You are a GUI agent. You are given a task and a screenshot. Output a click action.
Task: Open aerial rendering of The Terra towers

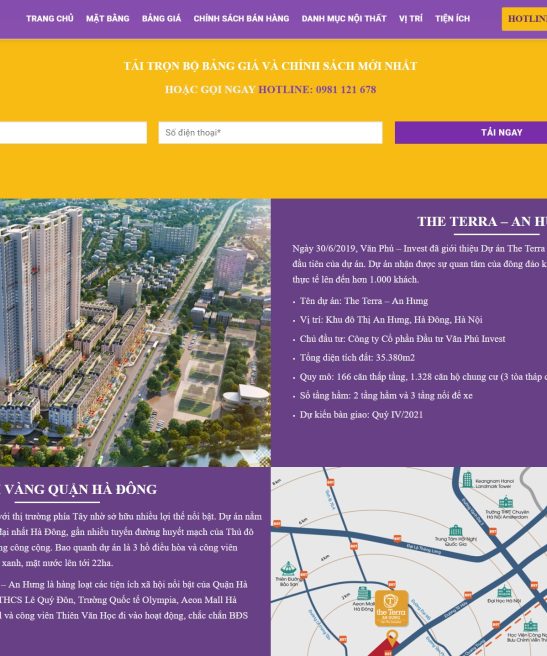[x=135, y=333]
